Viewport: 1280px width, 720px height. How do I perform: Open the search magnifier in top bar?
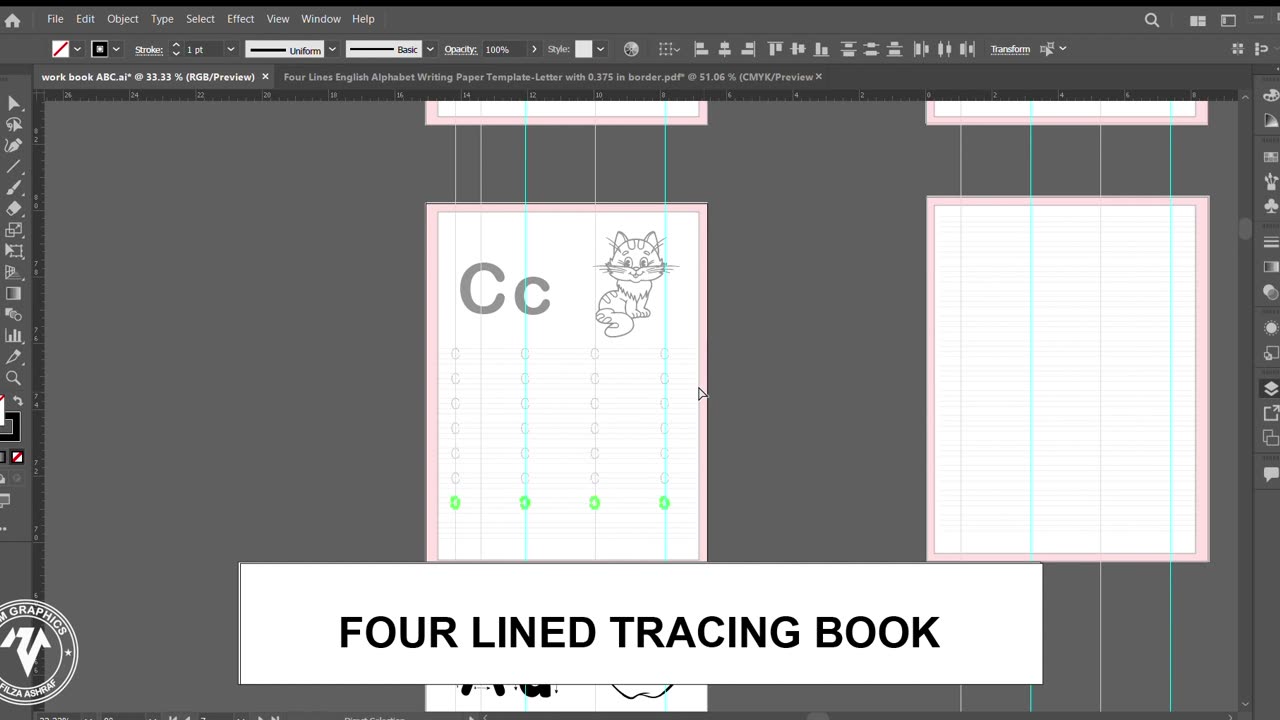click(1152, 20)
